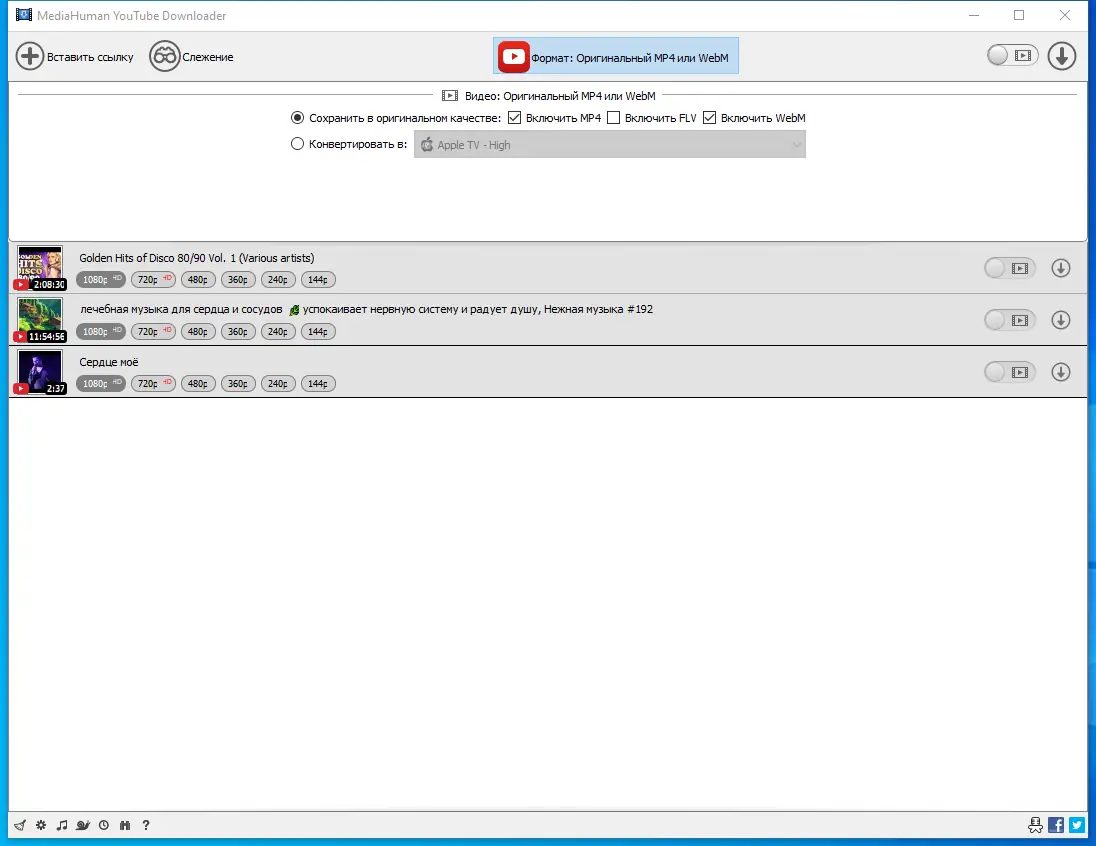Toggle video switch for лечебная музыка row

point(1009,320)
